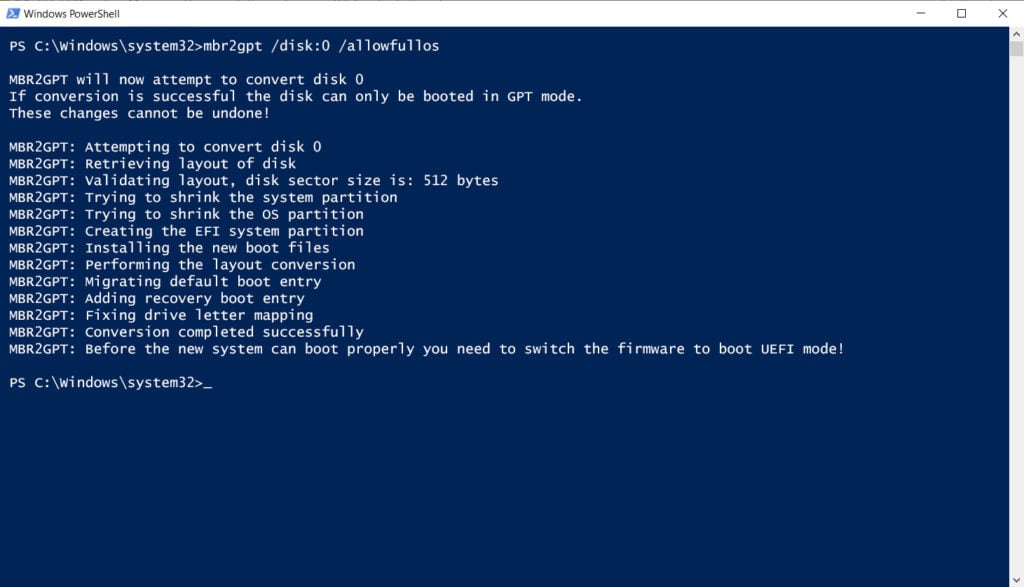Click the "Creating the EFI system partition" line
The width and height of the screenshot is (1024, 587).
[224, 231]
